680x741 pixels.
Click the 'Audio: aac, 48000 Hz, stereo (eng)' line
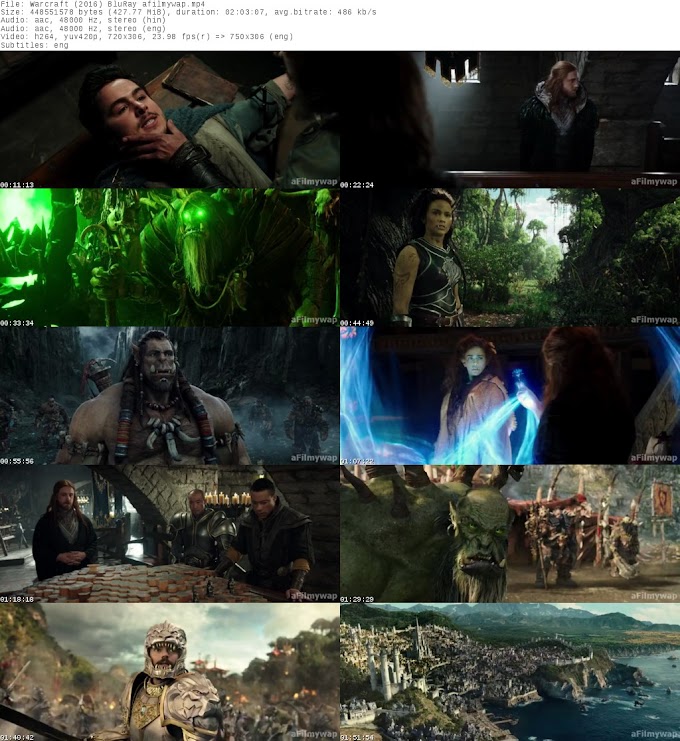(83, 28)
